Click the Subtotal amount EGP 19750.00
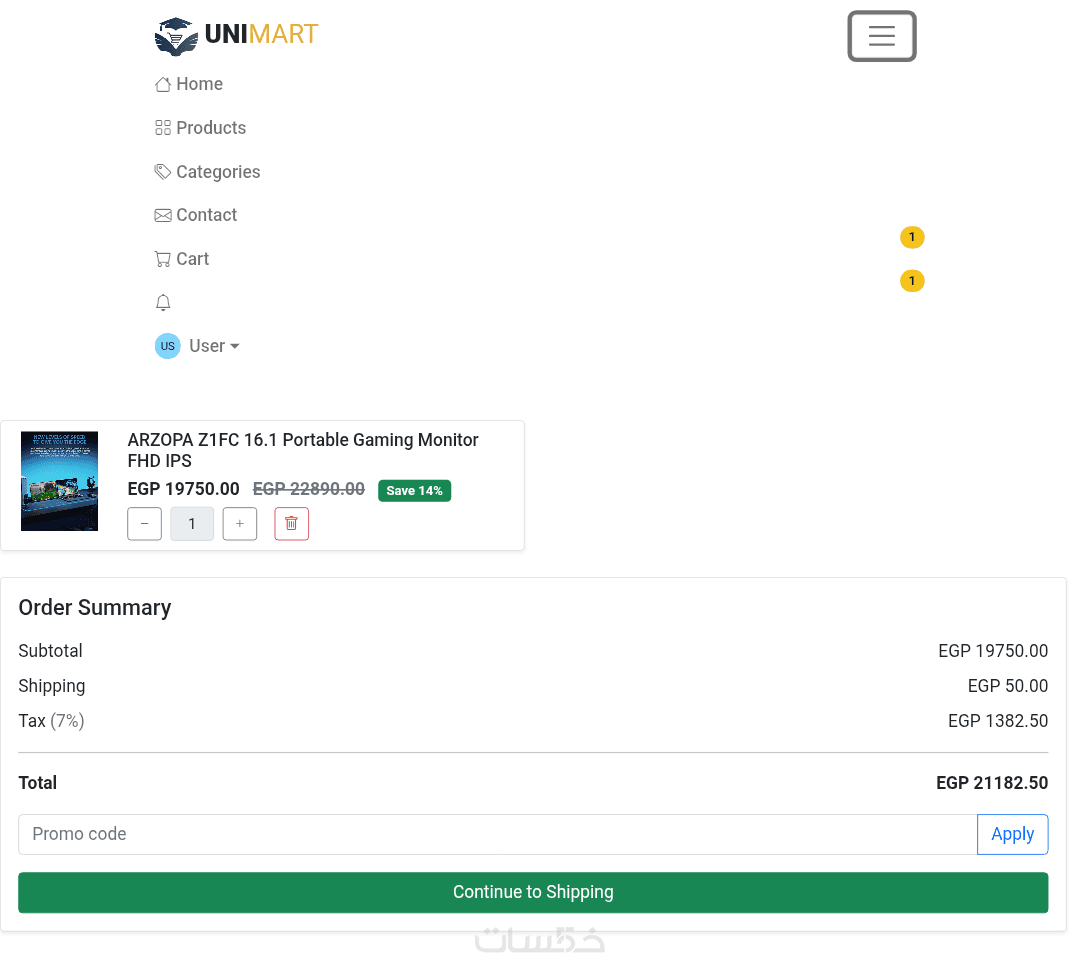 click(x=993, y=651)
